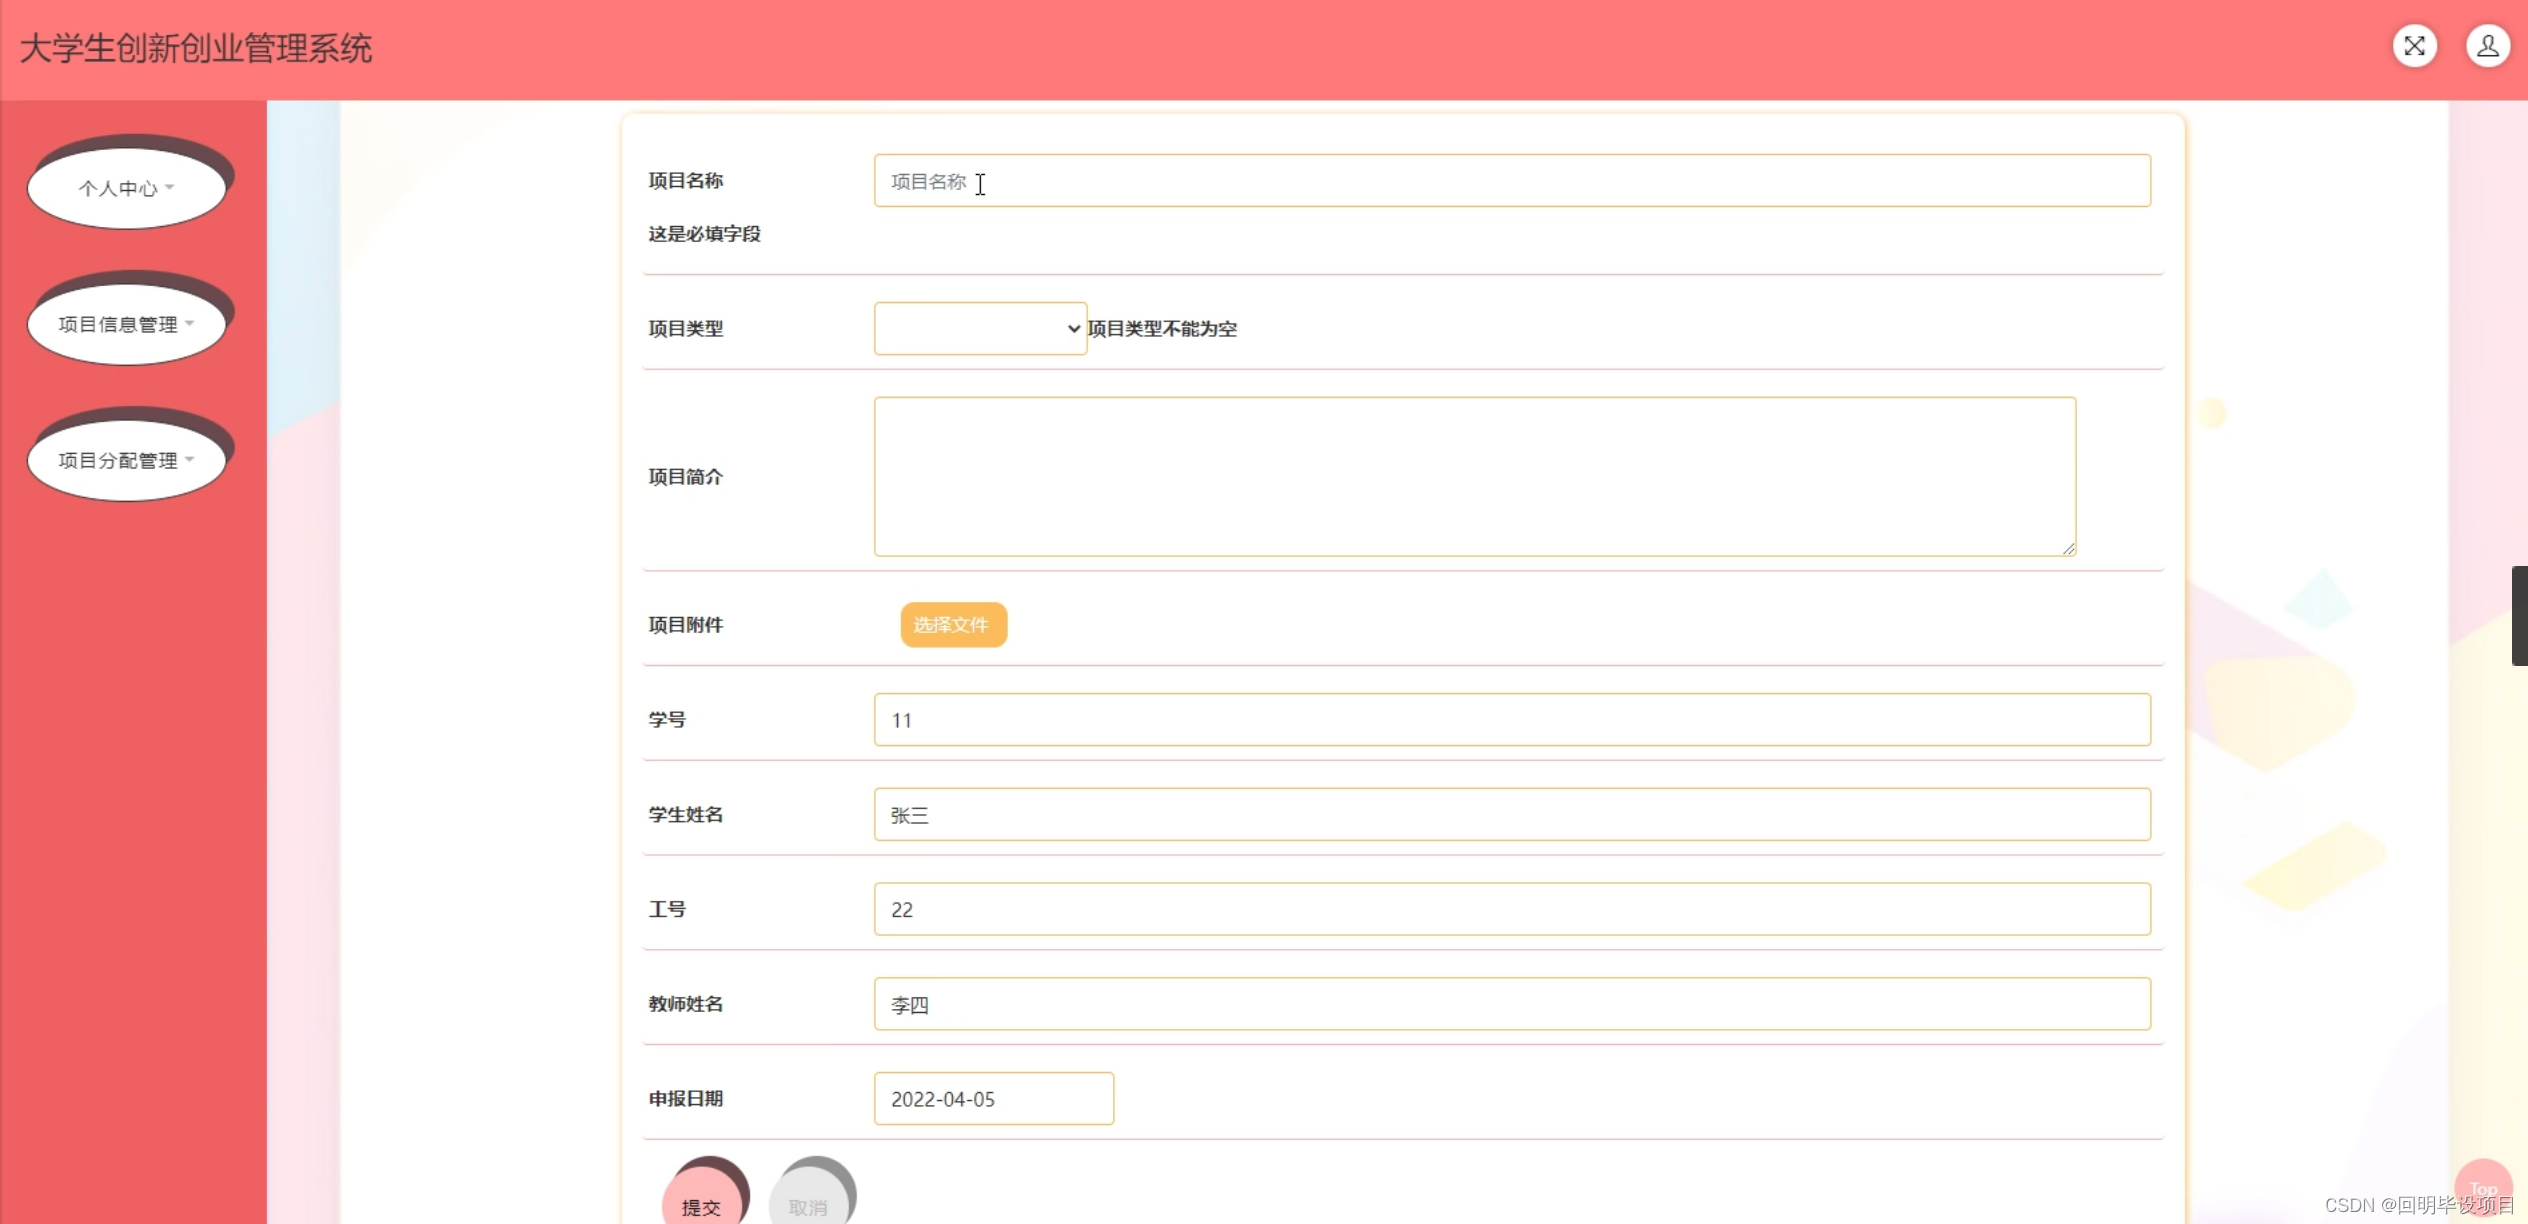Open the user profile icon
This screenshot has height=1224, width=2528.
[2487, 46]
